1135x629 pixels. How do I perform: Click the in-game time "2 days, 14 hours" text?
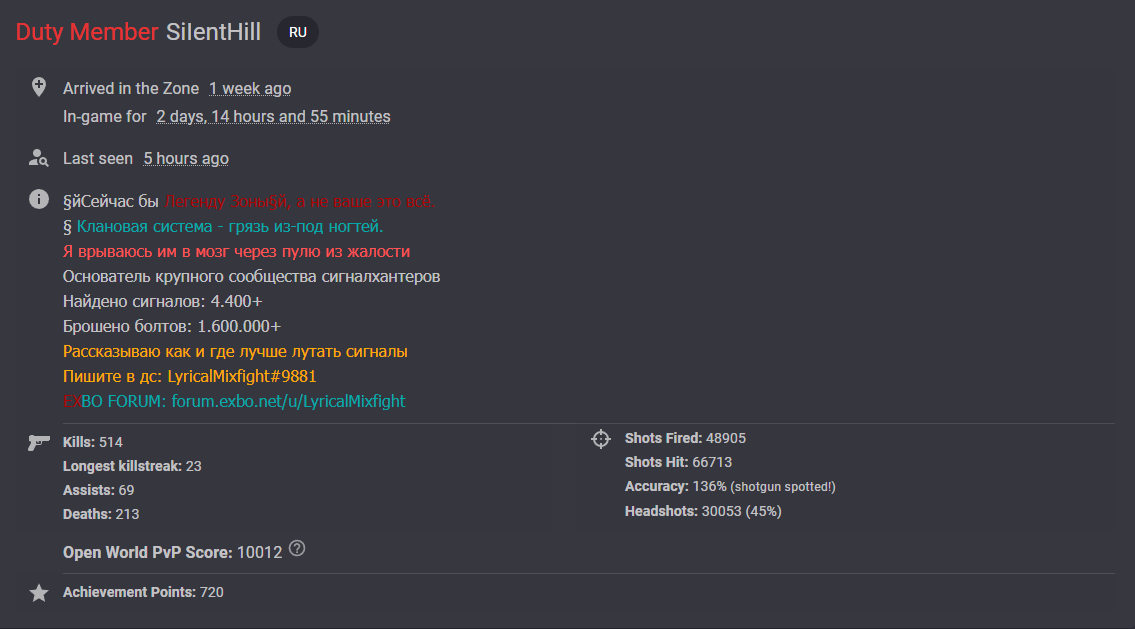273,117
